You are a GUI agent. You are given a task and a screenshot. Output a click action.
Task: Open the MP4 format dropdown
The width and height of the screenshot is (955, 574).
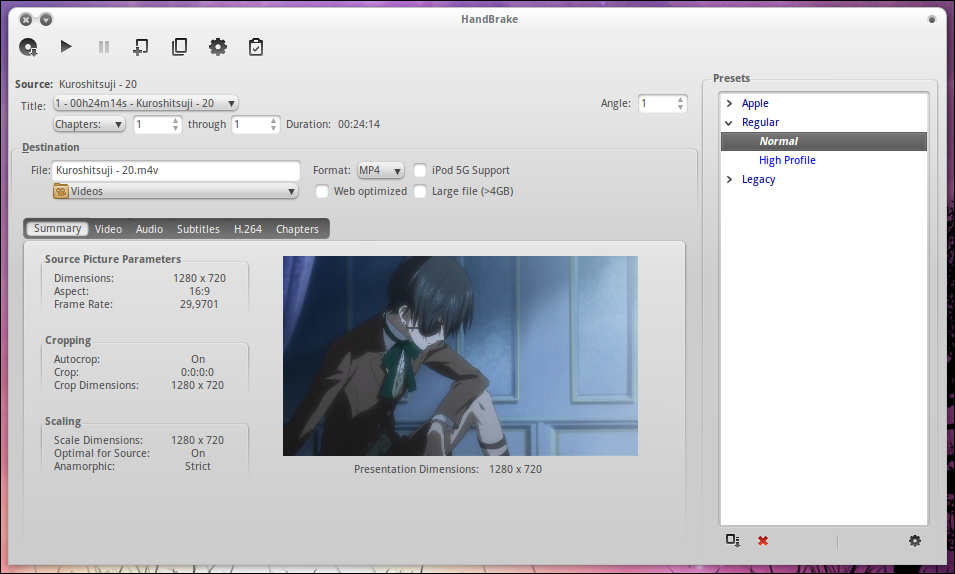381,171
